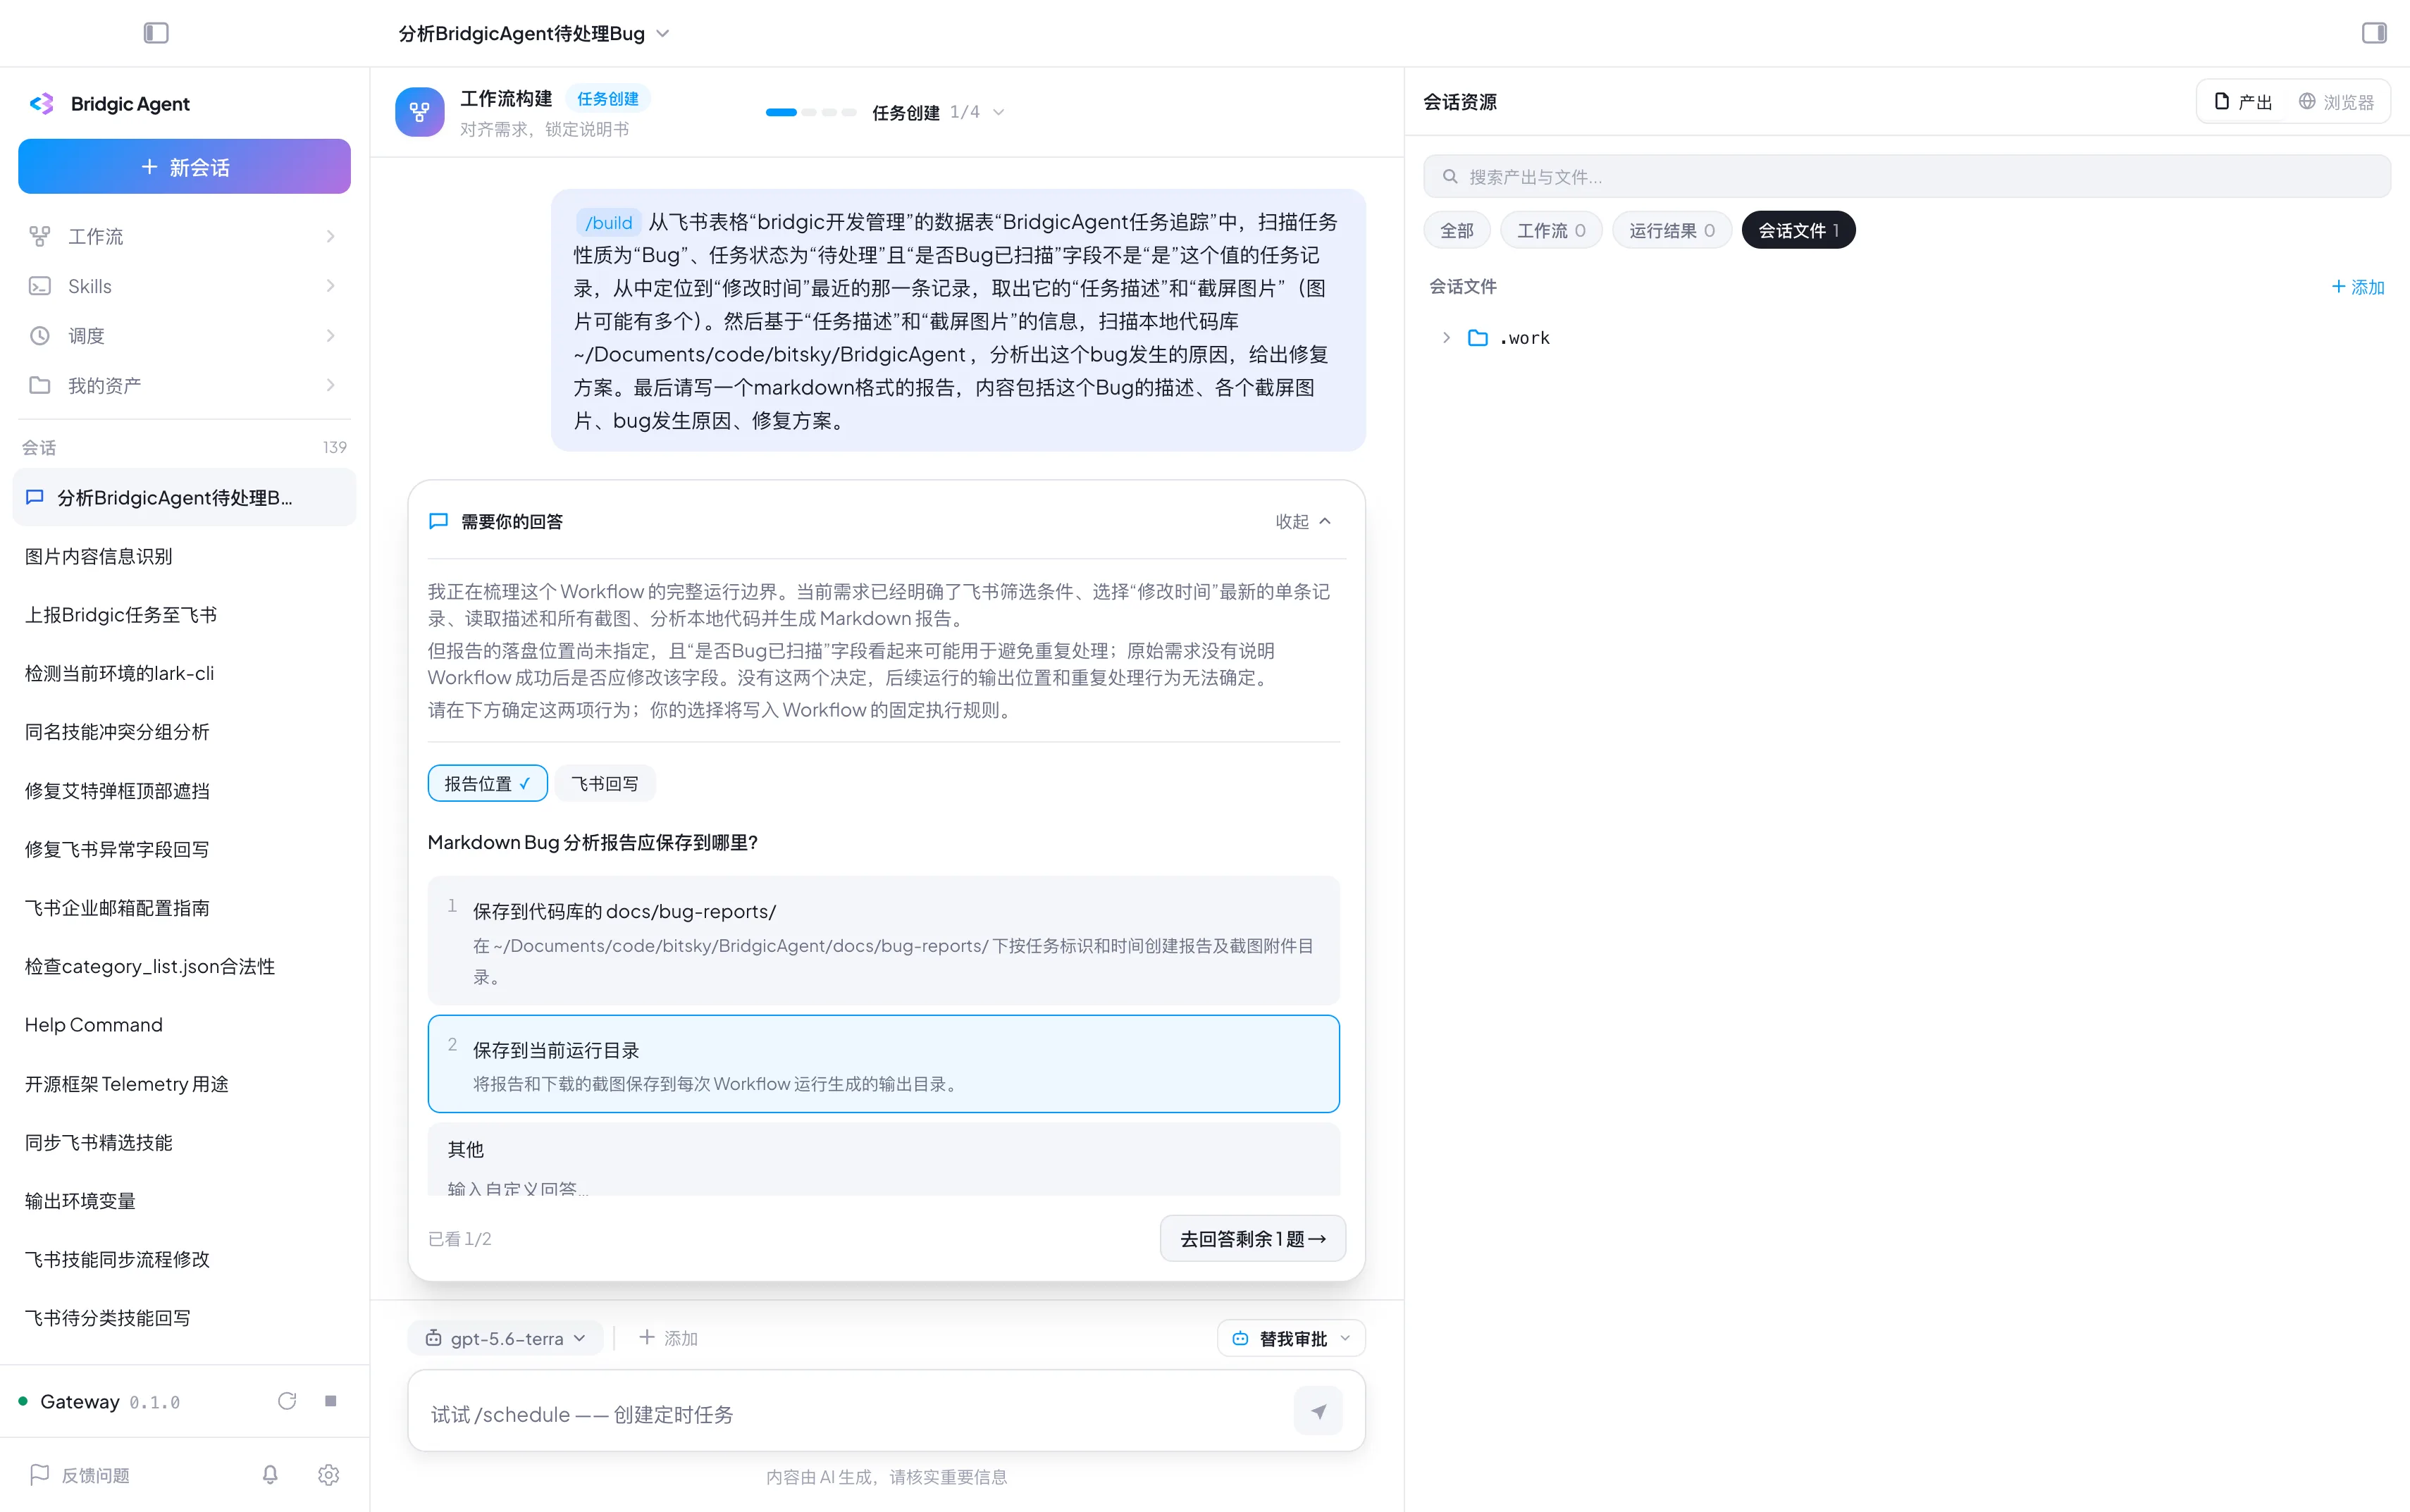This screenshot has height=1512, width=2410.
Task: Click the 需要你的回答 chat bubble icon
Action: [x=438, y=521]
